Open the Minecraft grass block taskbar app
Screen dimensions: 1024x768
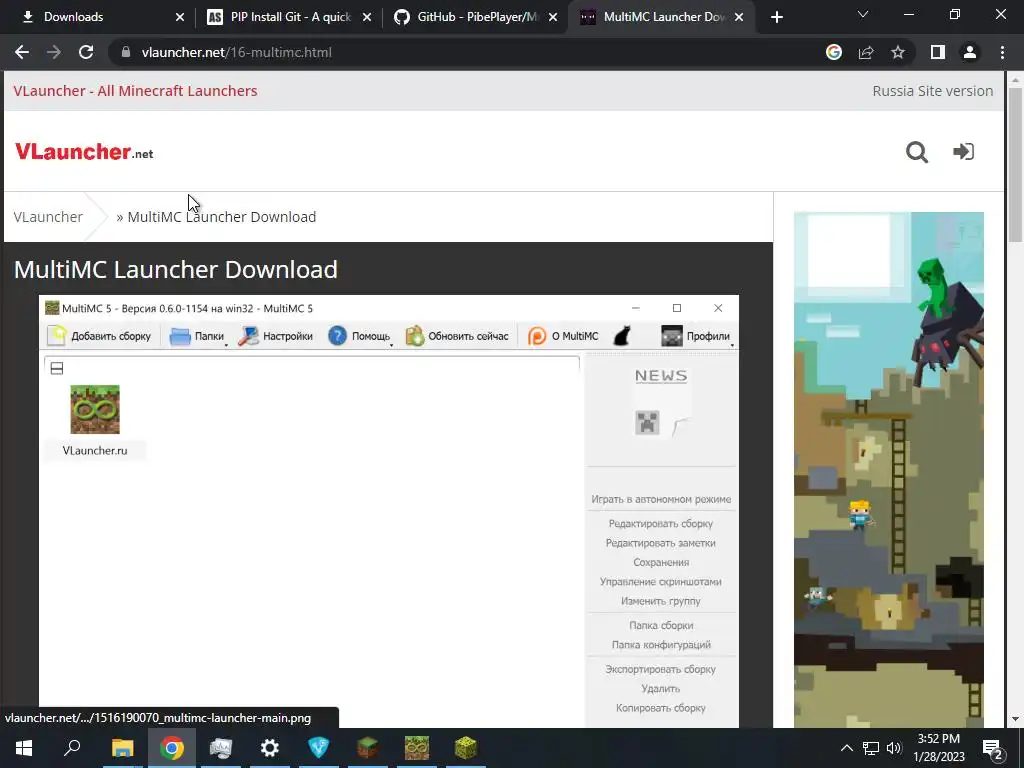[368, 748]
